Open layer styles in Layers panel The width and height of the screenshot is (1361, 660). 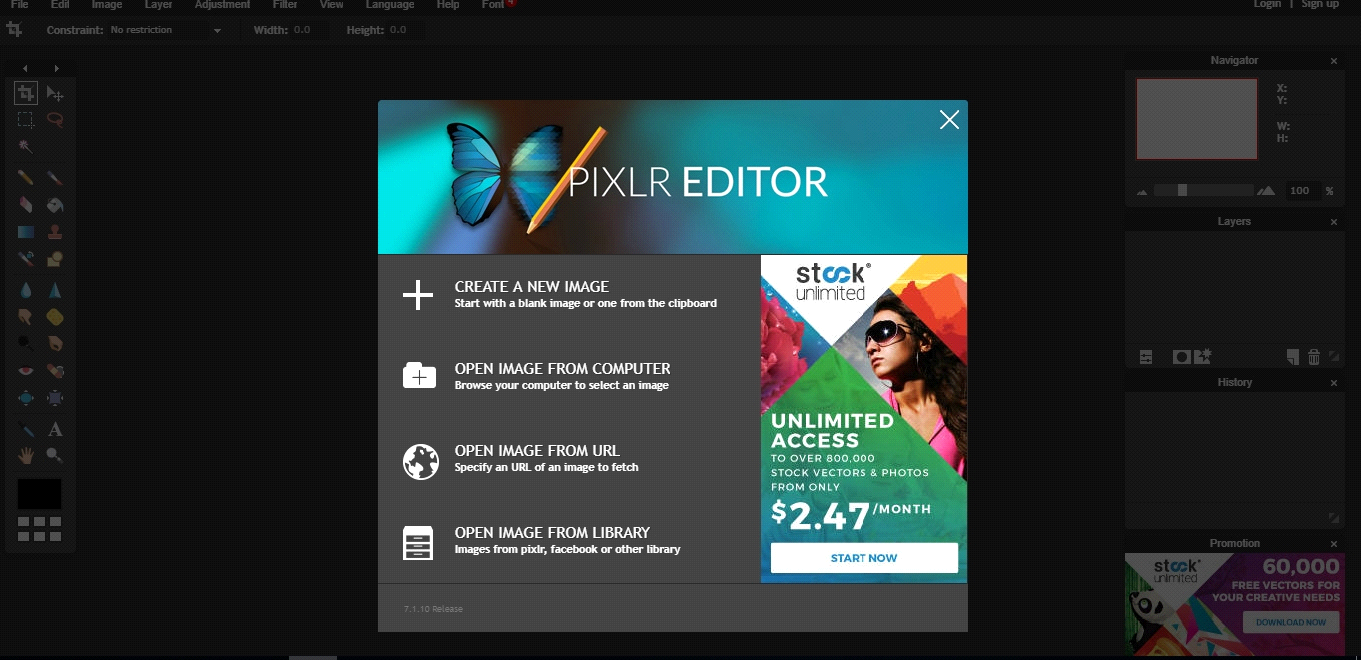pos(1202,356)
